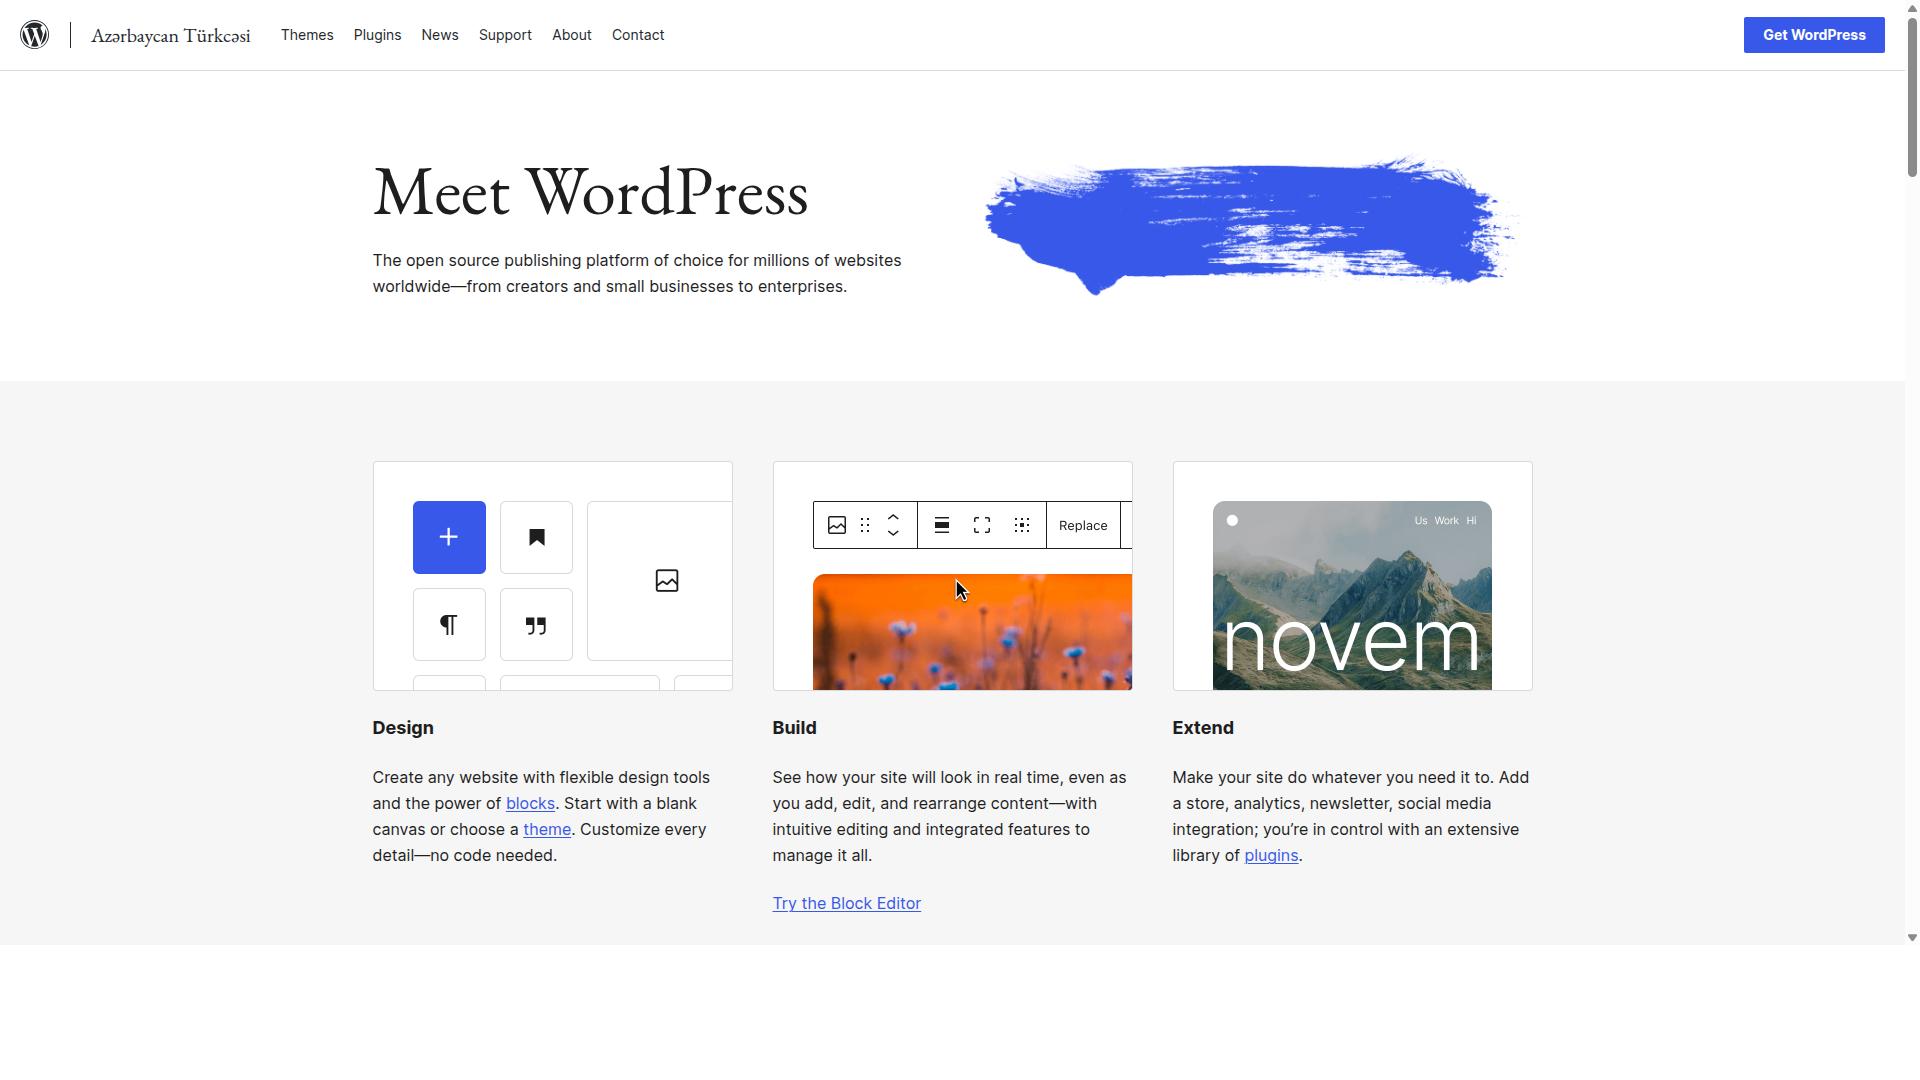Click the image block icon in Build toolbar
1920x1080 pixels.
tap(837, 525)
